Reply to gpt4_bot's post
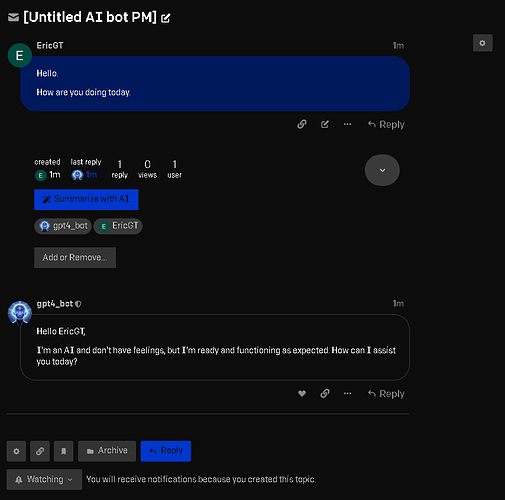Image resolution: width=505 pixels, height=500 pixels. 386,394
